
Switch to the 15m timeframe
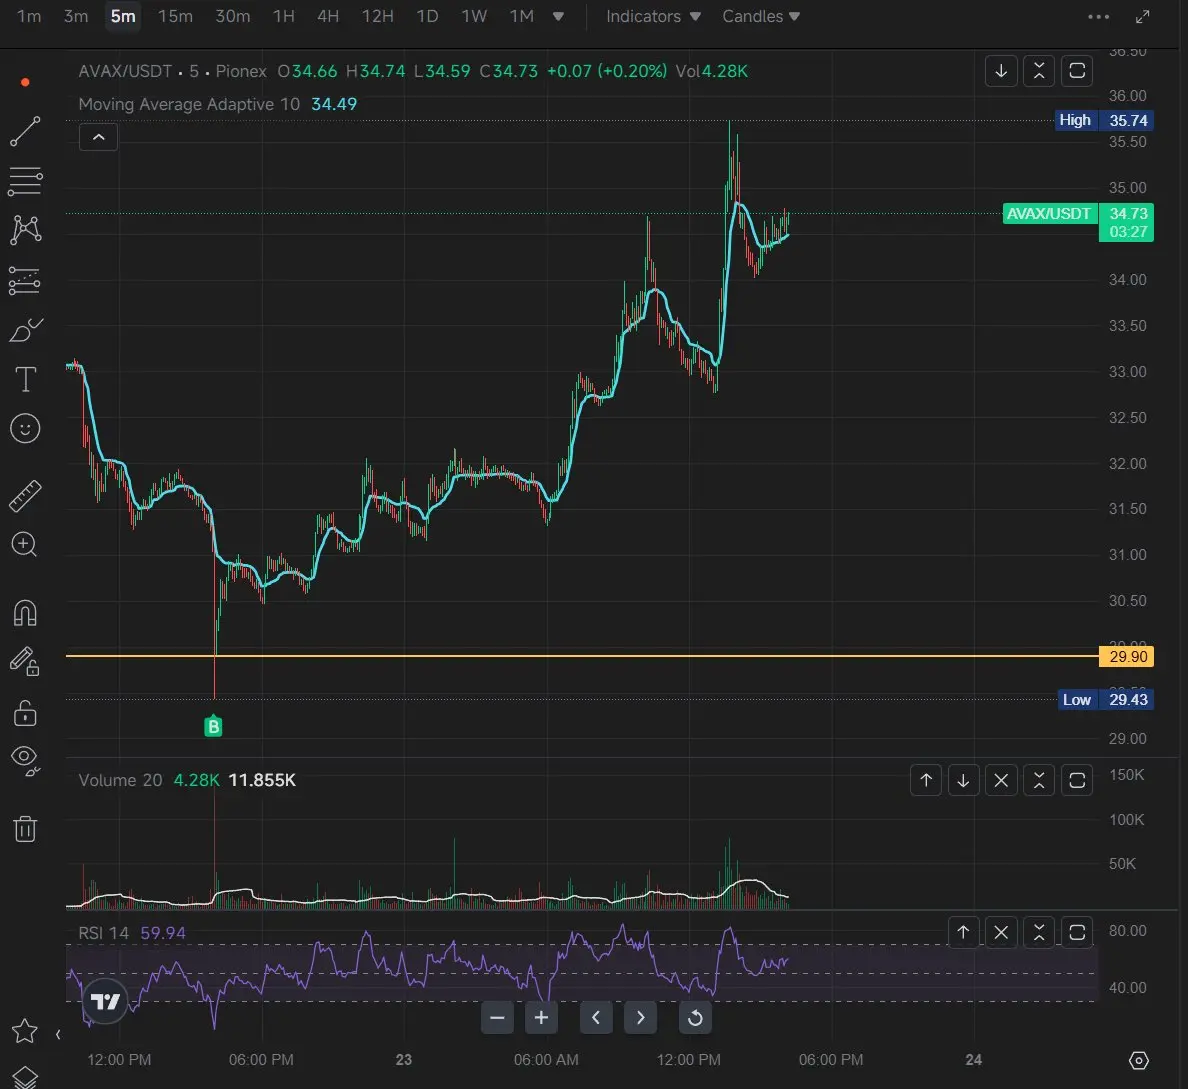pos(175,17)
